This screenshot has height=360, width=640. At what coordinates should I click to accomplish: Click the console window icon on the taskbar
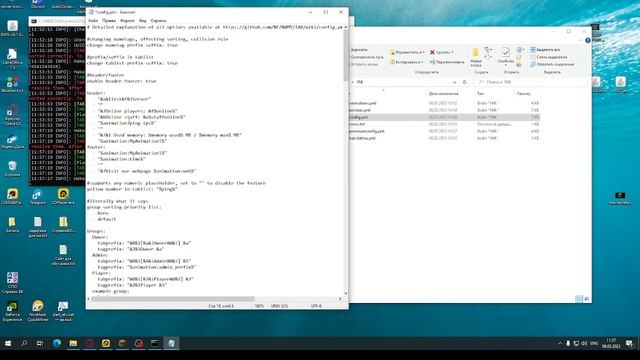tap(155, 343)
